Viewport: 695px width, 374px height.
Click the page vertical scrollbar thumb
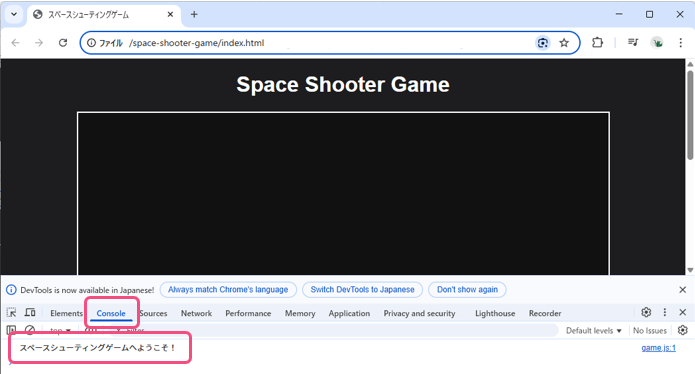click(x=690, y=114)
